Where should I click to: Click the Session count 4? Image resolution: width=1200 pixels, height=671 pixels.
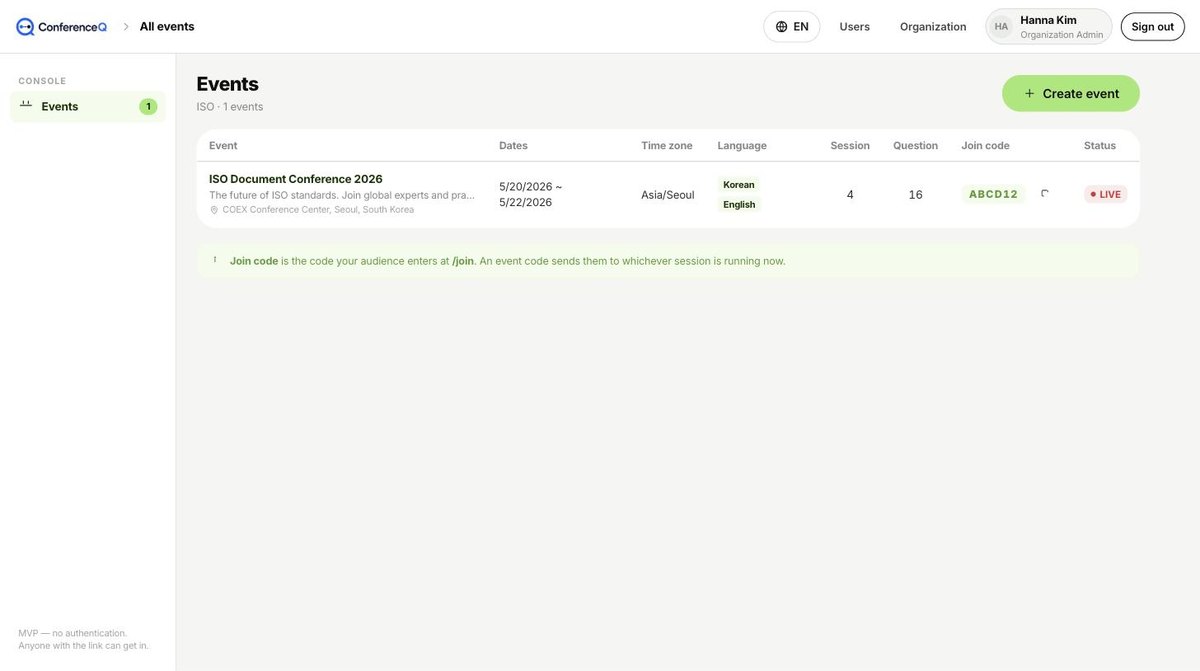pos(850,195)
